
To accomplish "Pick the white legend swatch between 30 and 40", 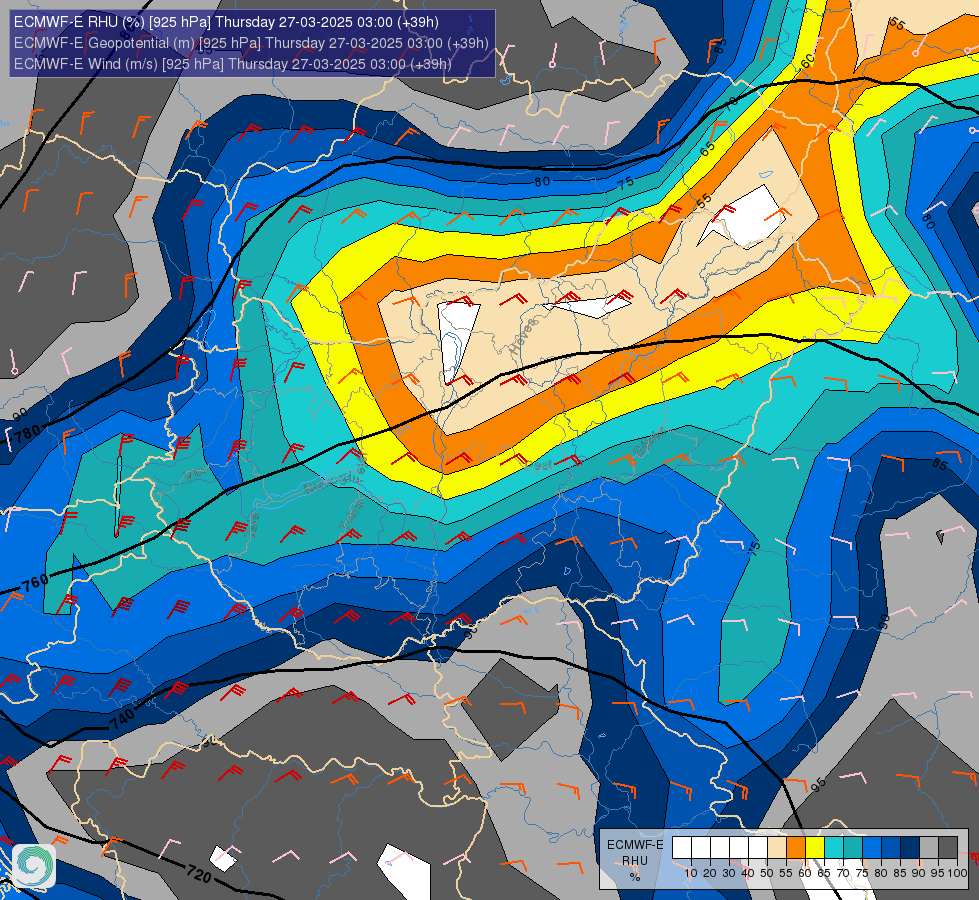I will point(739,847).
